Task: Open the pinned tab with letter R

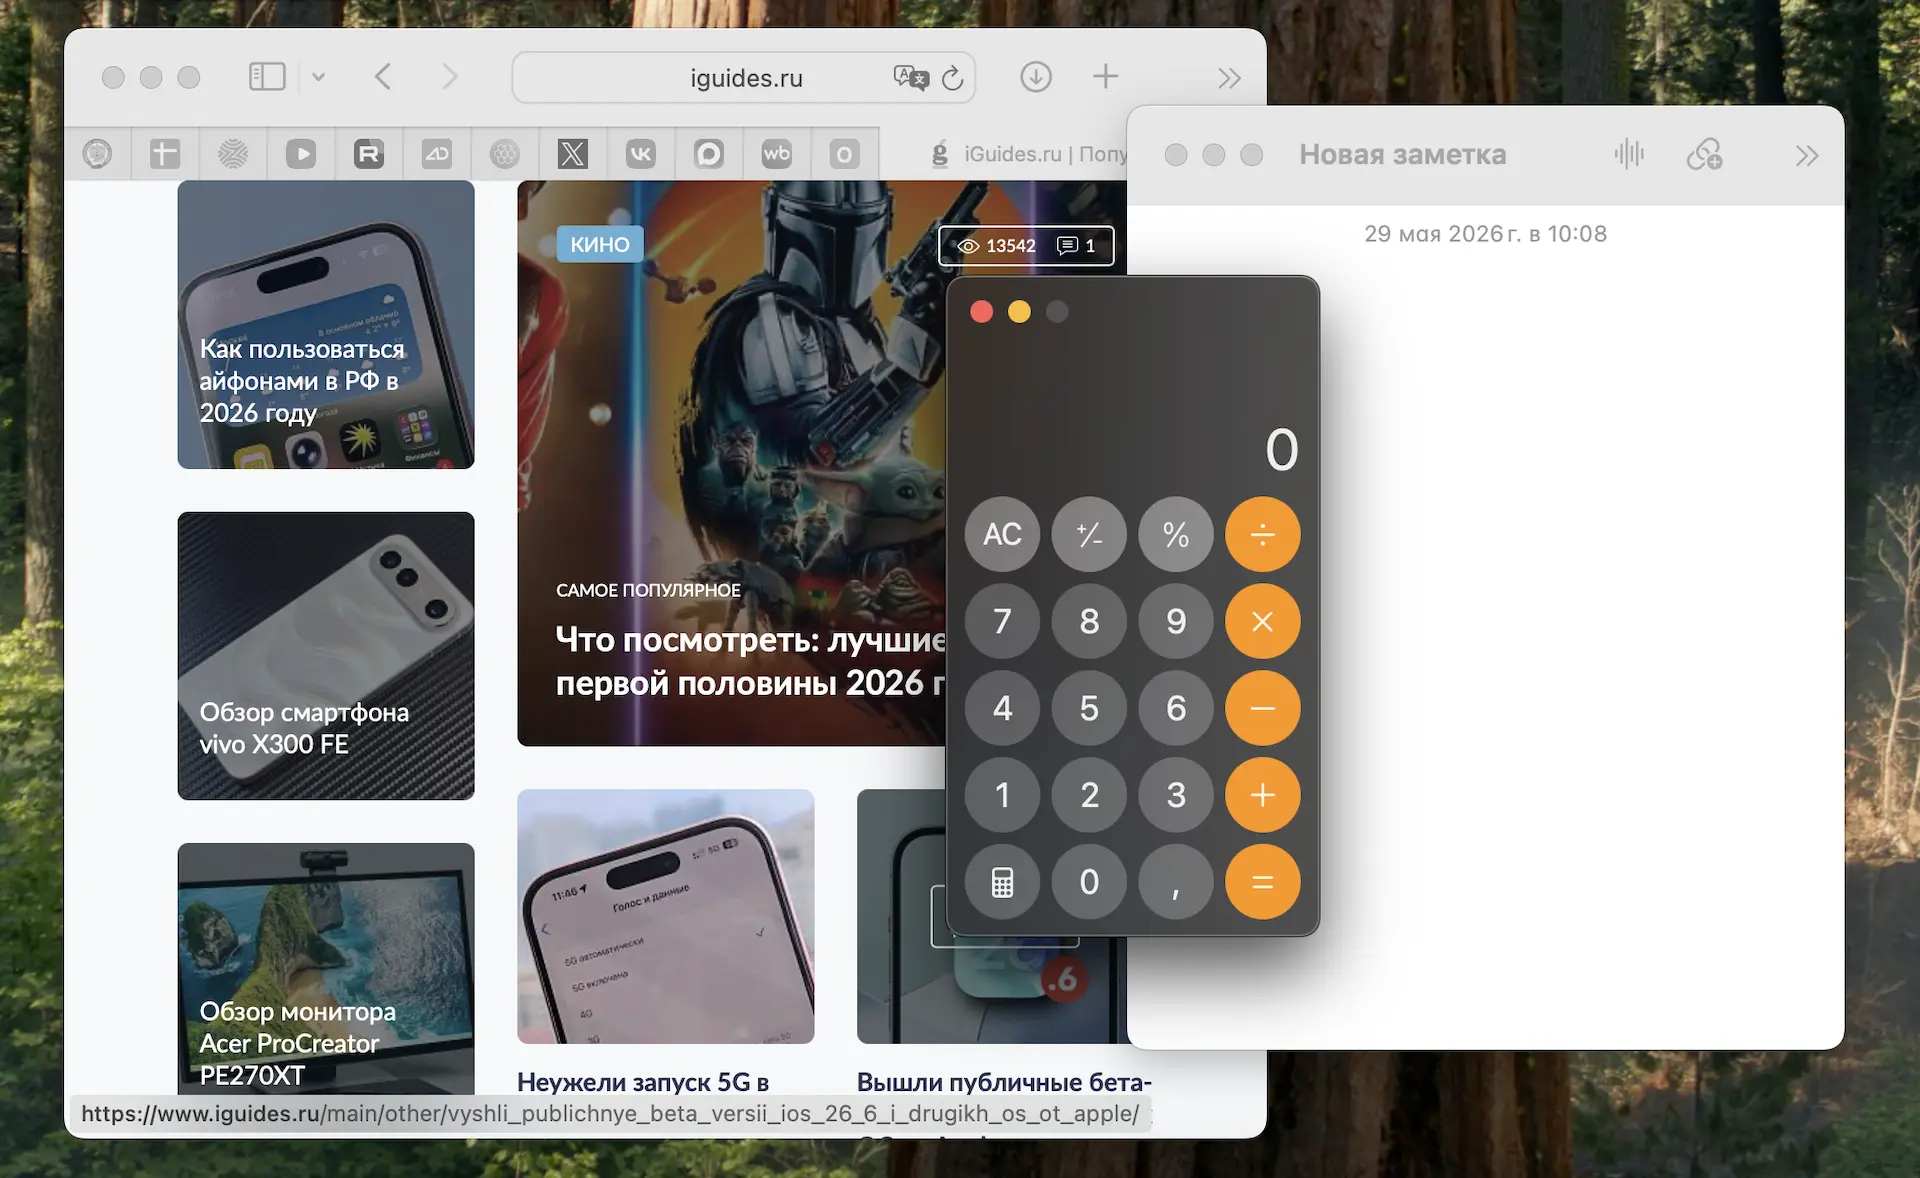Action: coord(369,154)
